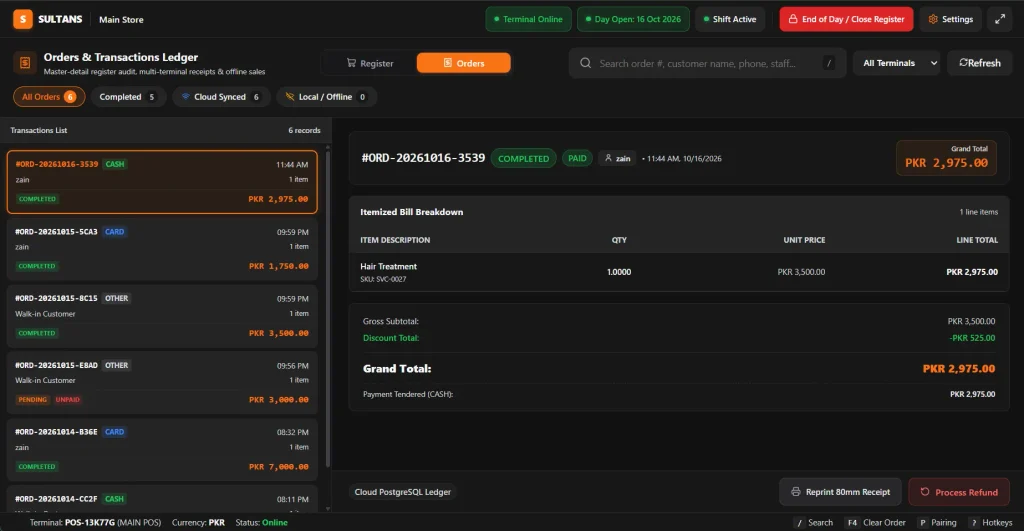This screenshot has height=531, width=1024.
Task: Click Currency: PKR in status bar
Action: [x=199, y=523]
